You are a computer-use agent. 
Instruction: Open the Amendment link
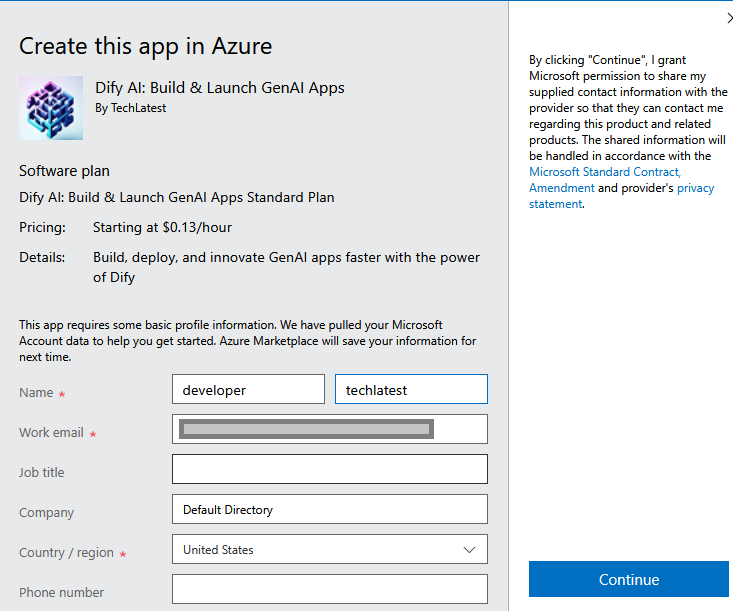562,188
